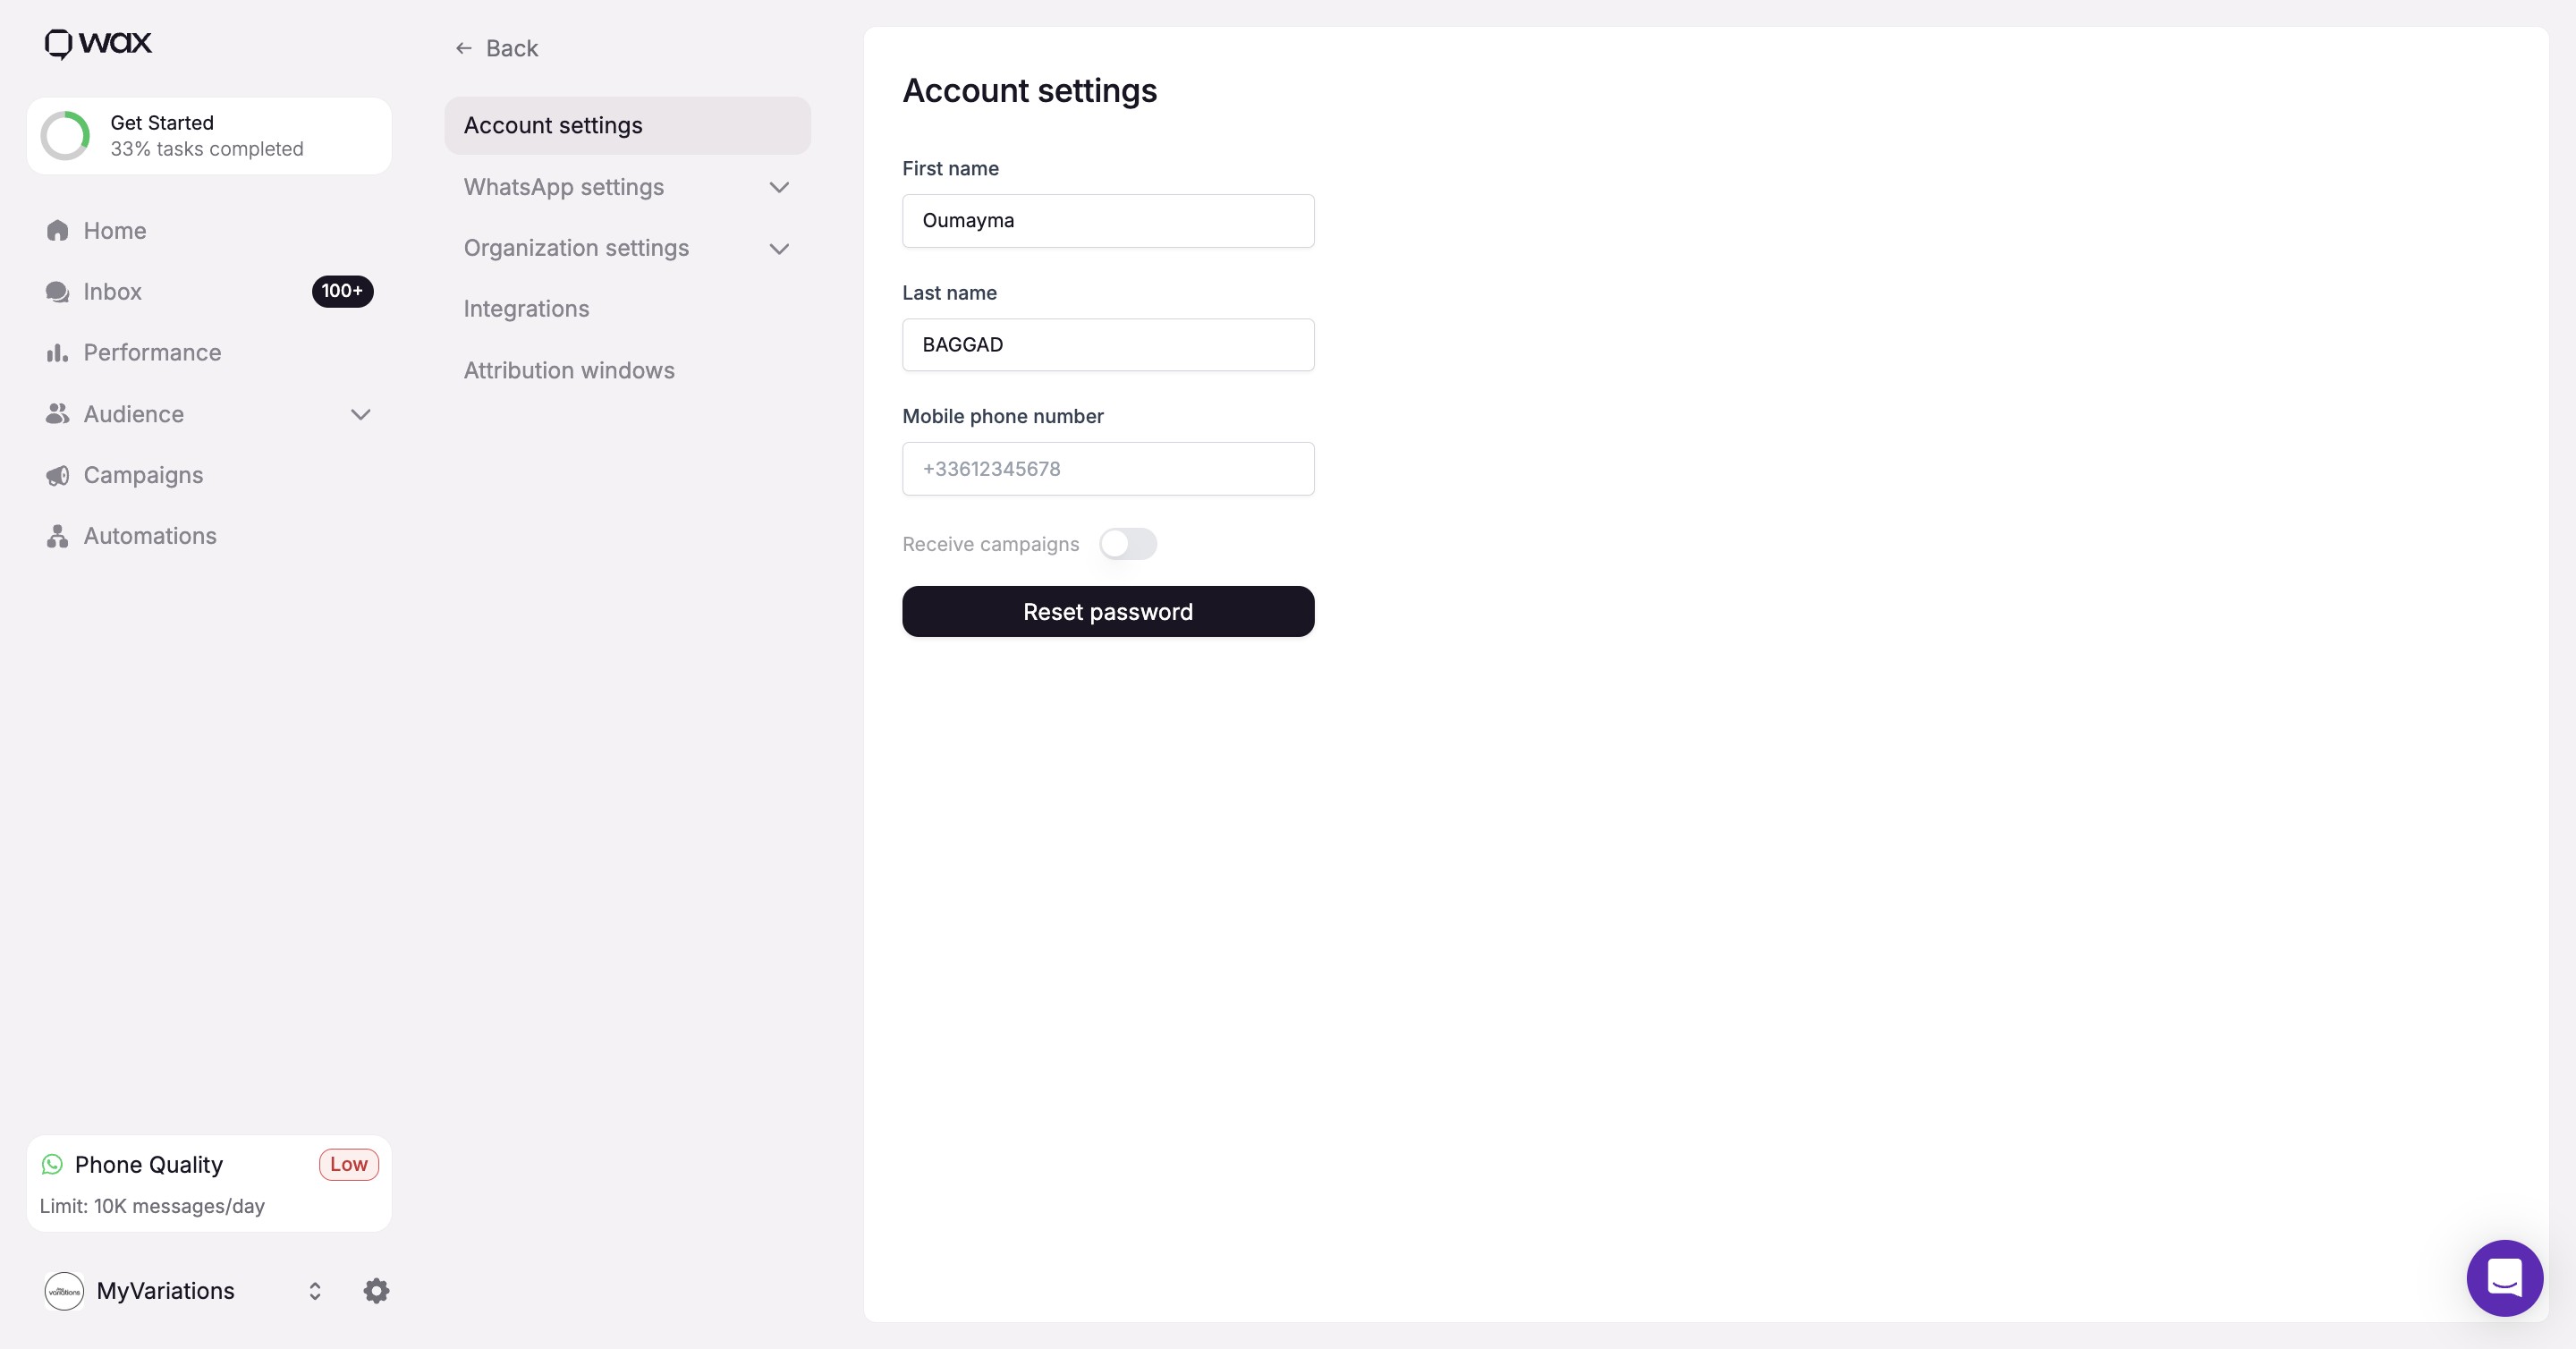Open settings via the gear icon
2576x1349 pixels.
click(x=376, y=1291)
